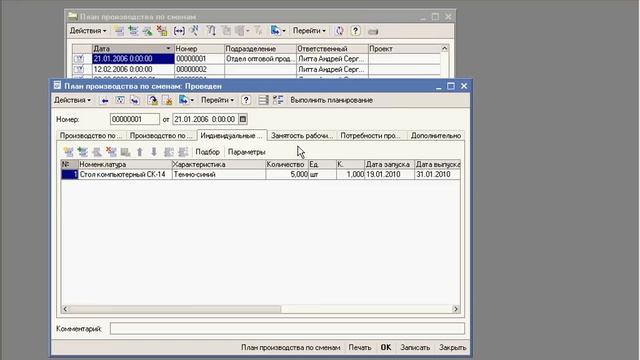This screenshot has width=640, height=360.
Task: Open the Действия menu in the back list window
Action: click(x=88, y=31)
